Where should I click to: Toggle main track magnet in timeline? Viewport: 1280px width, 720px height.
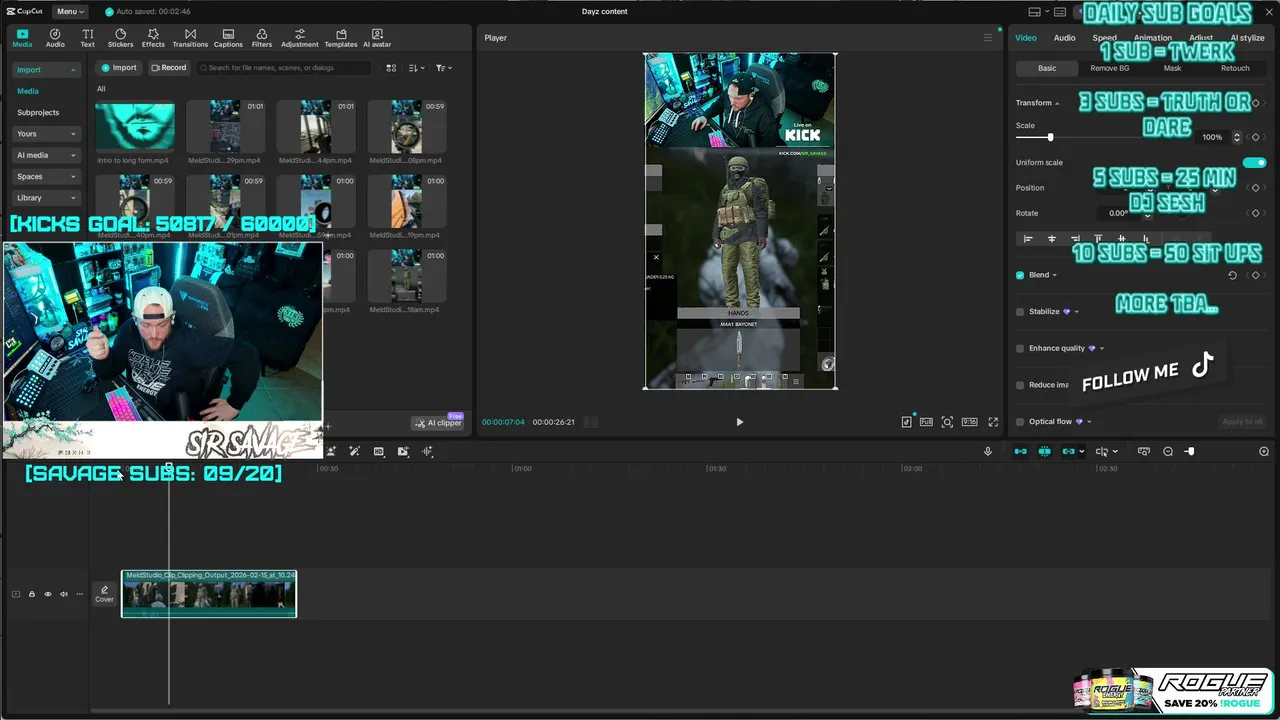(x=1020, y=452)
